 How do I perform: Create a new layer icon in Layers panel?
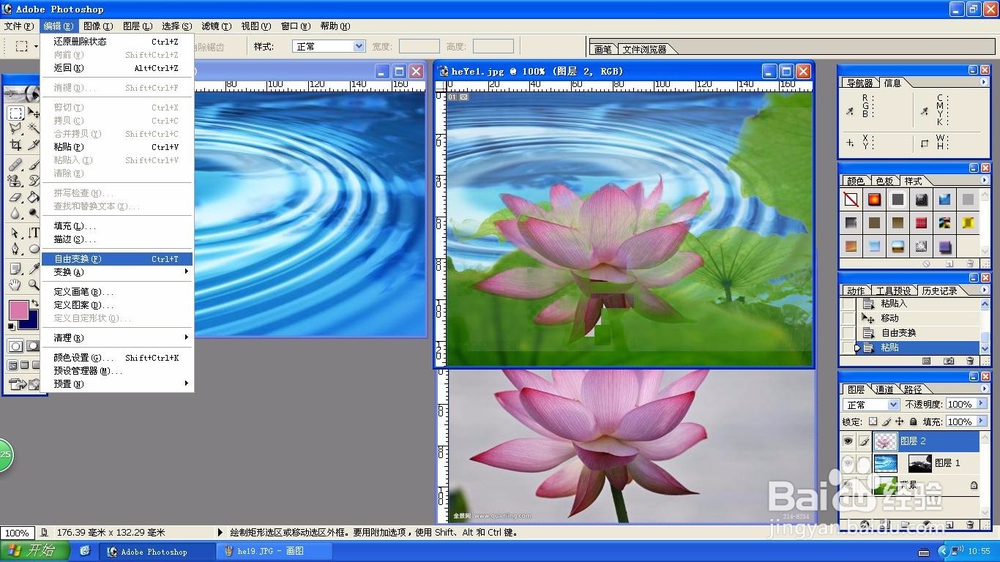(x=949, y=525)
